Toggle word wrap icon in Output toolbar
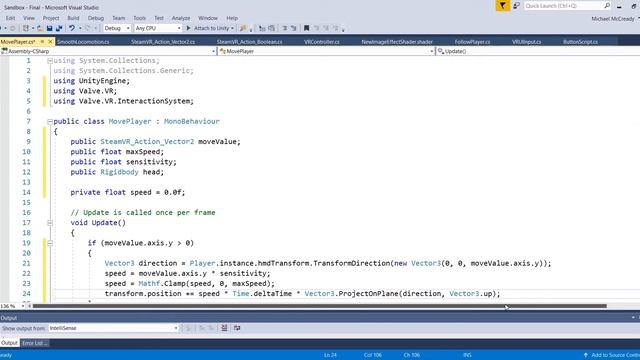 (237, 328)
